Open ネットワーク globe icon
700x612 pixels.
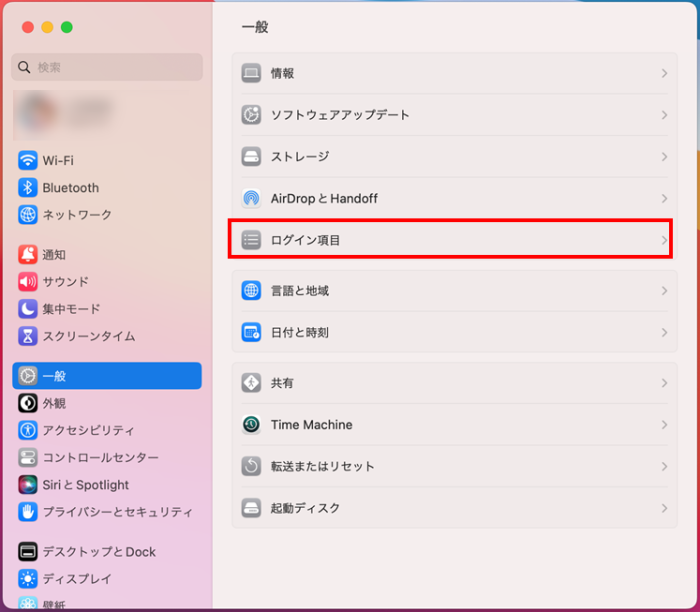(27, 215)
